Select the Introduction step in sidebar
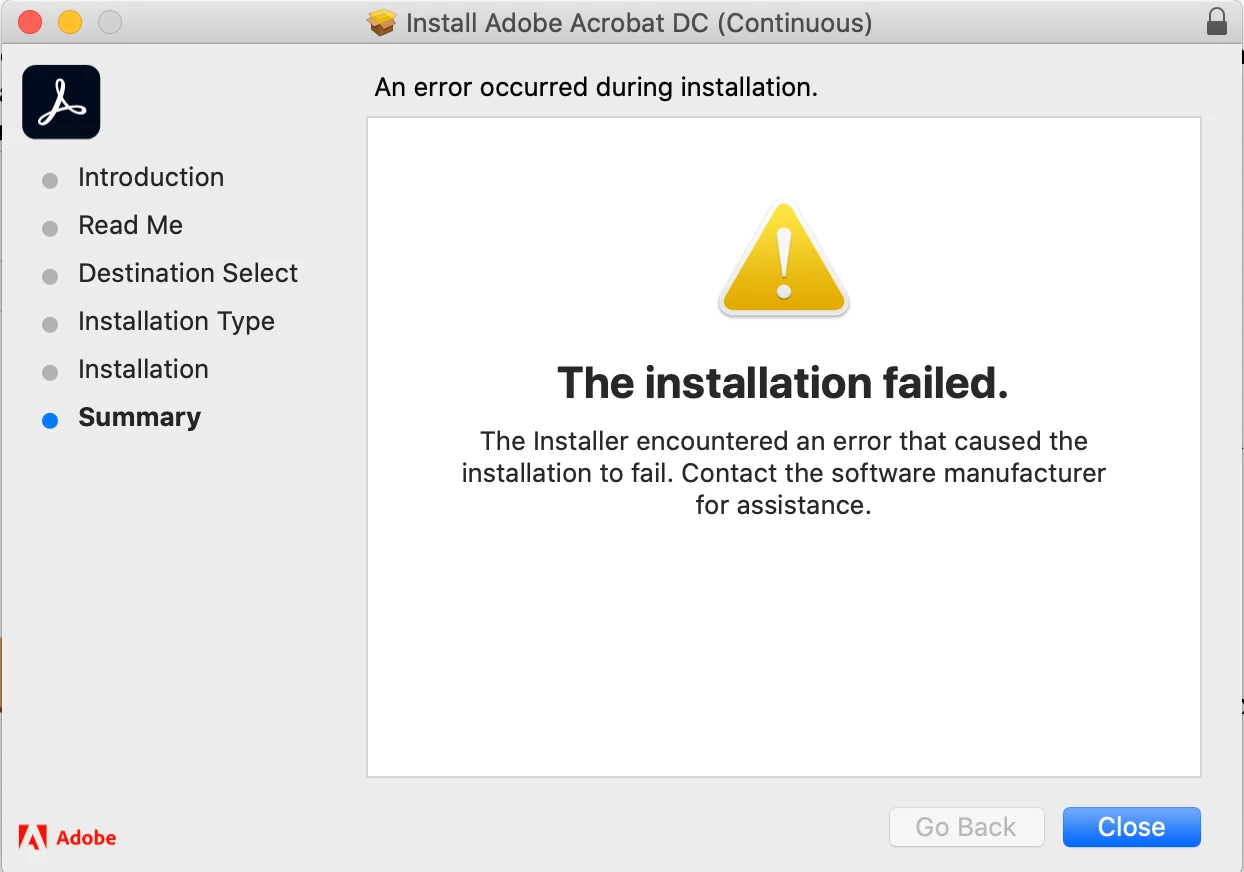The width and height of the screenshot is (1244, 872). click(x=151, y=177)
